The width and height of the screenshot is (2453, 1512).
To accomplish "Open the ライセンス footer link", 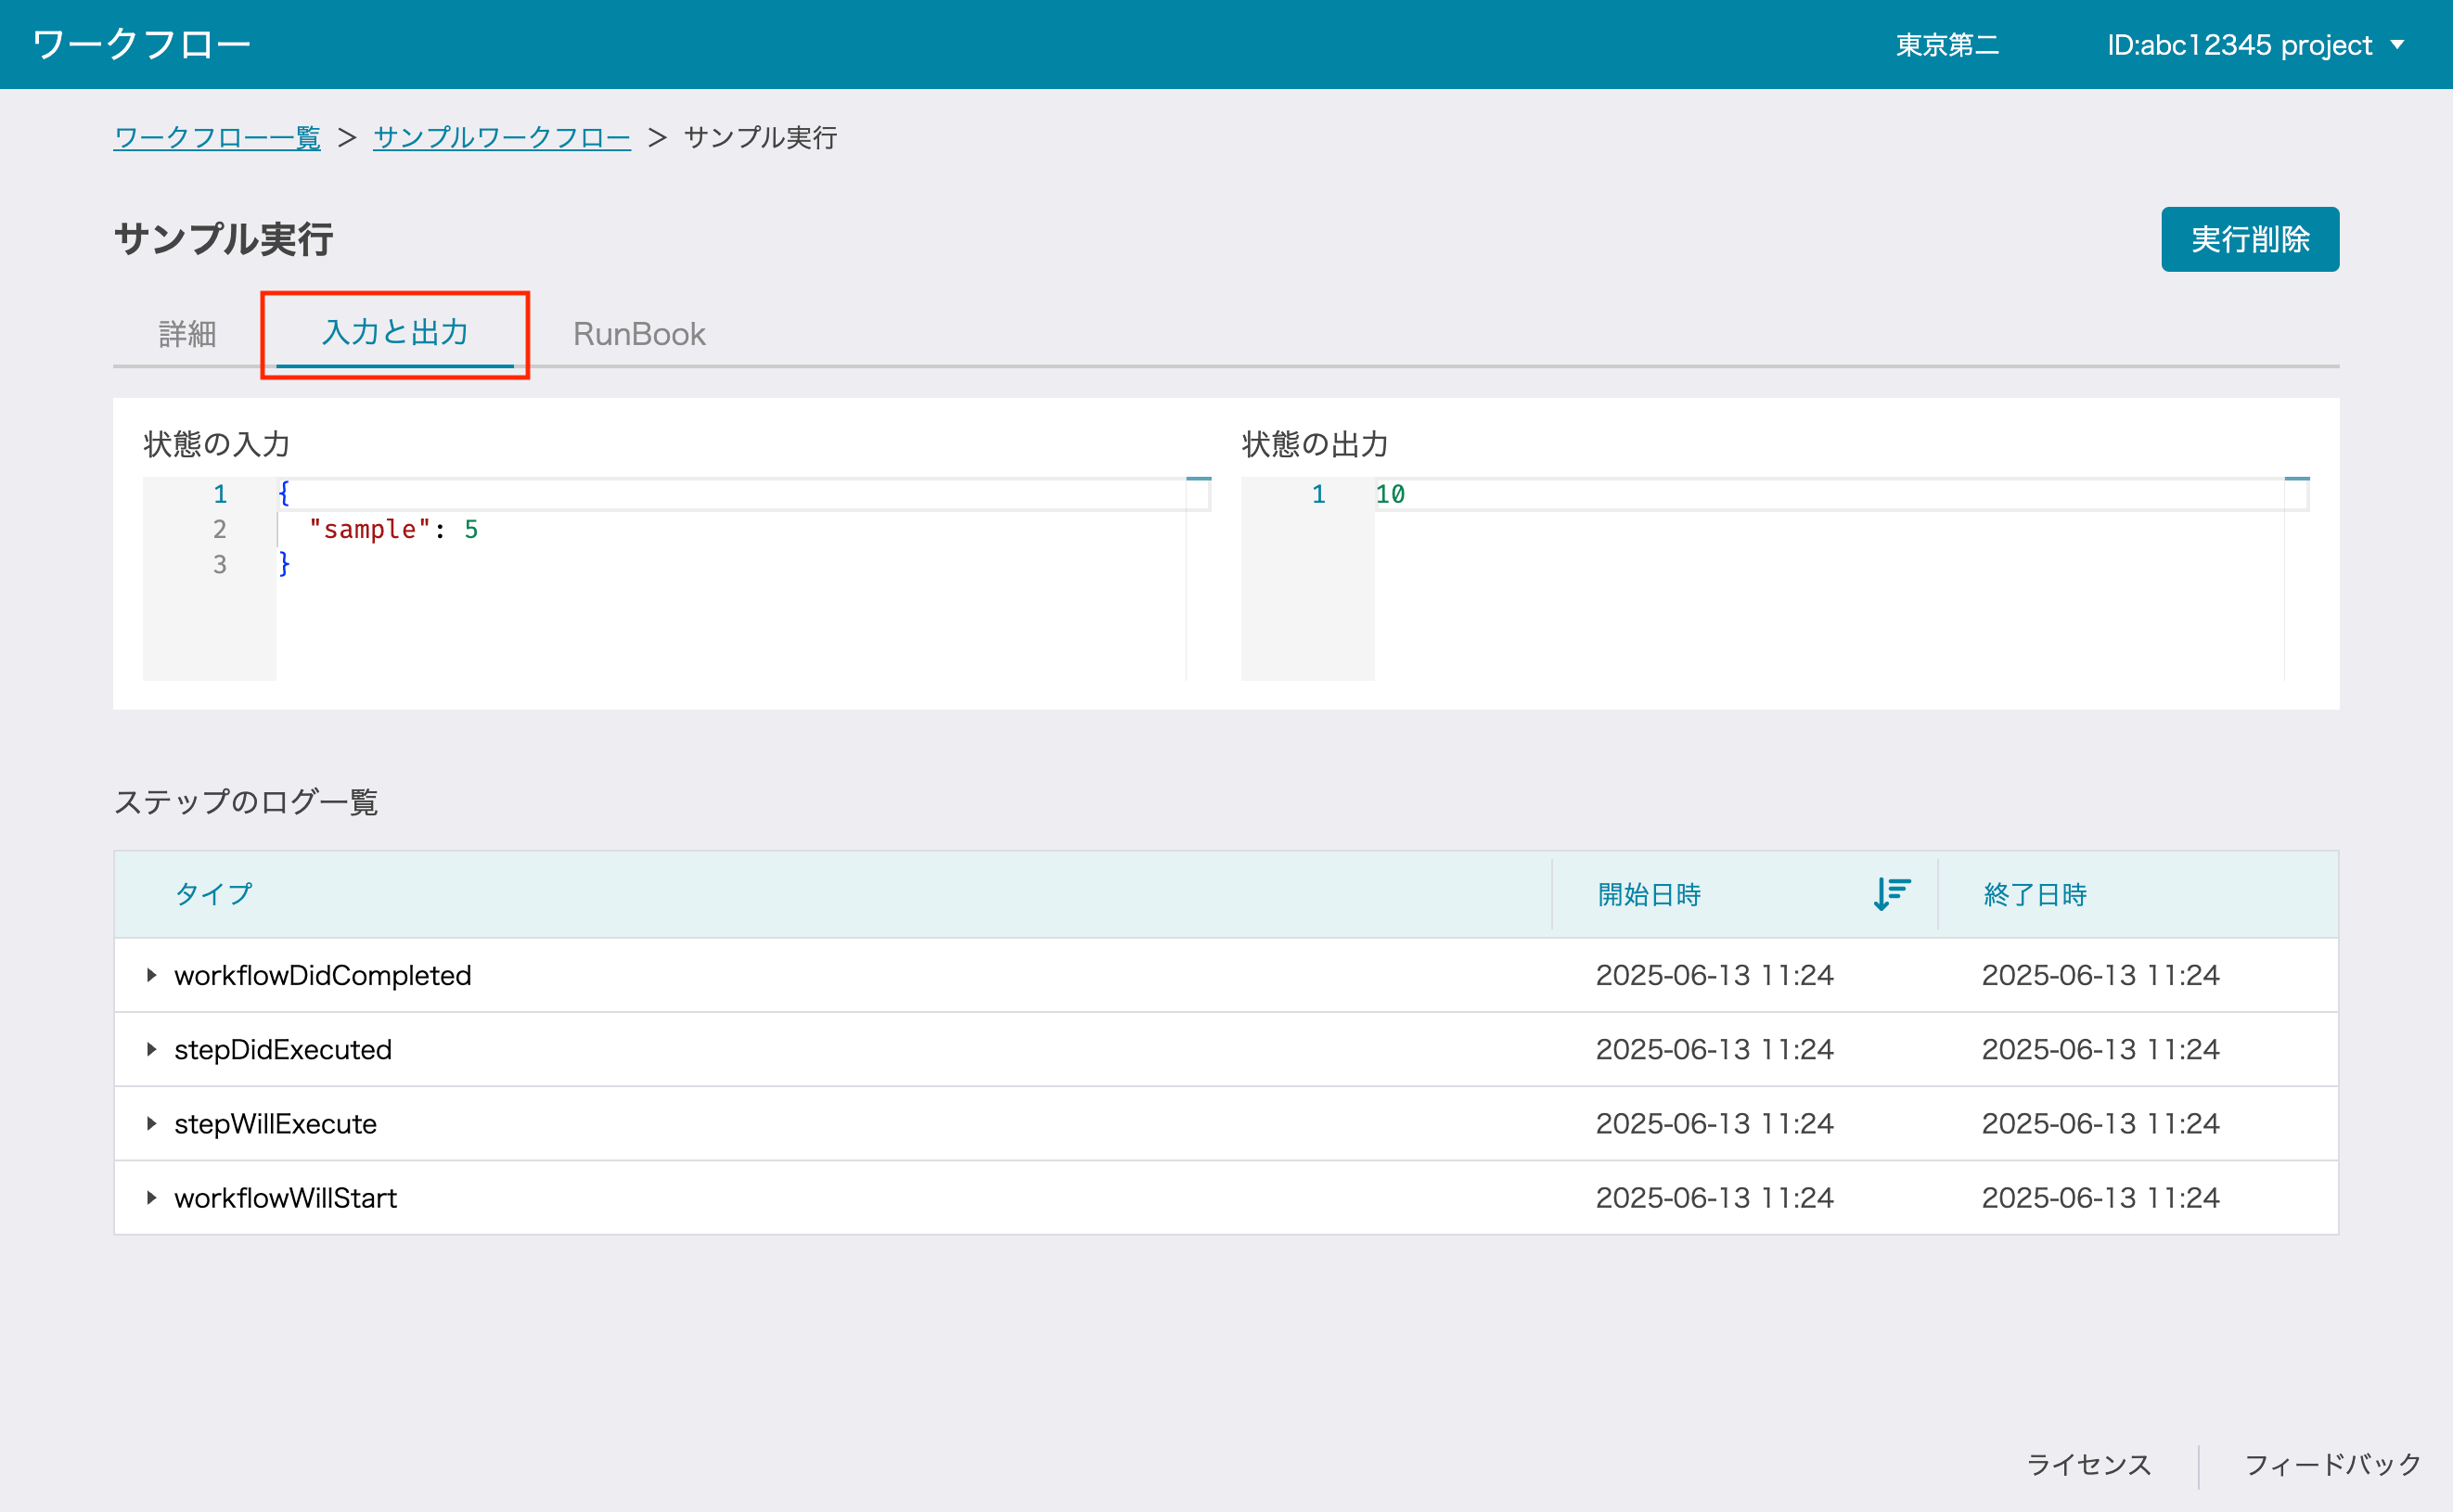I will click(2088, 1465).
